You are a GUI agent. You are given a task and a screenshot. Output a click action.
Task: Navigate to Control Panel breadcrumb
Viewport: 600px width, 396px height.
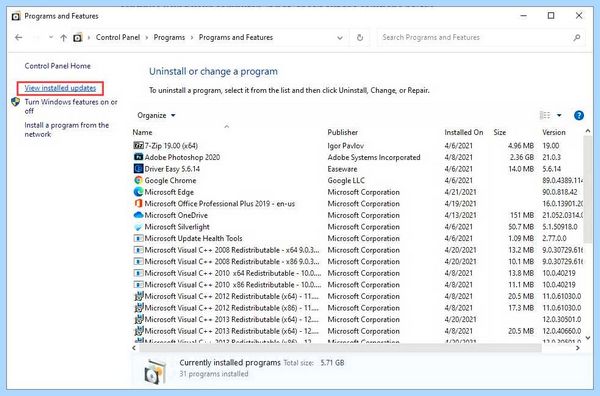coord(118,37)
